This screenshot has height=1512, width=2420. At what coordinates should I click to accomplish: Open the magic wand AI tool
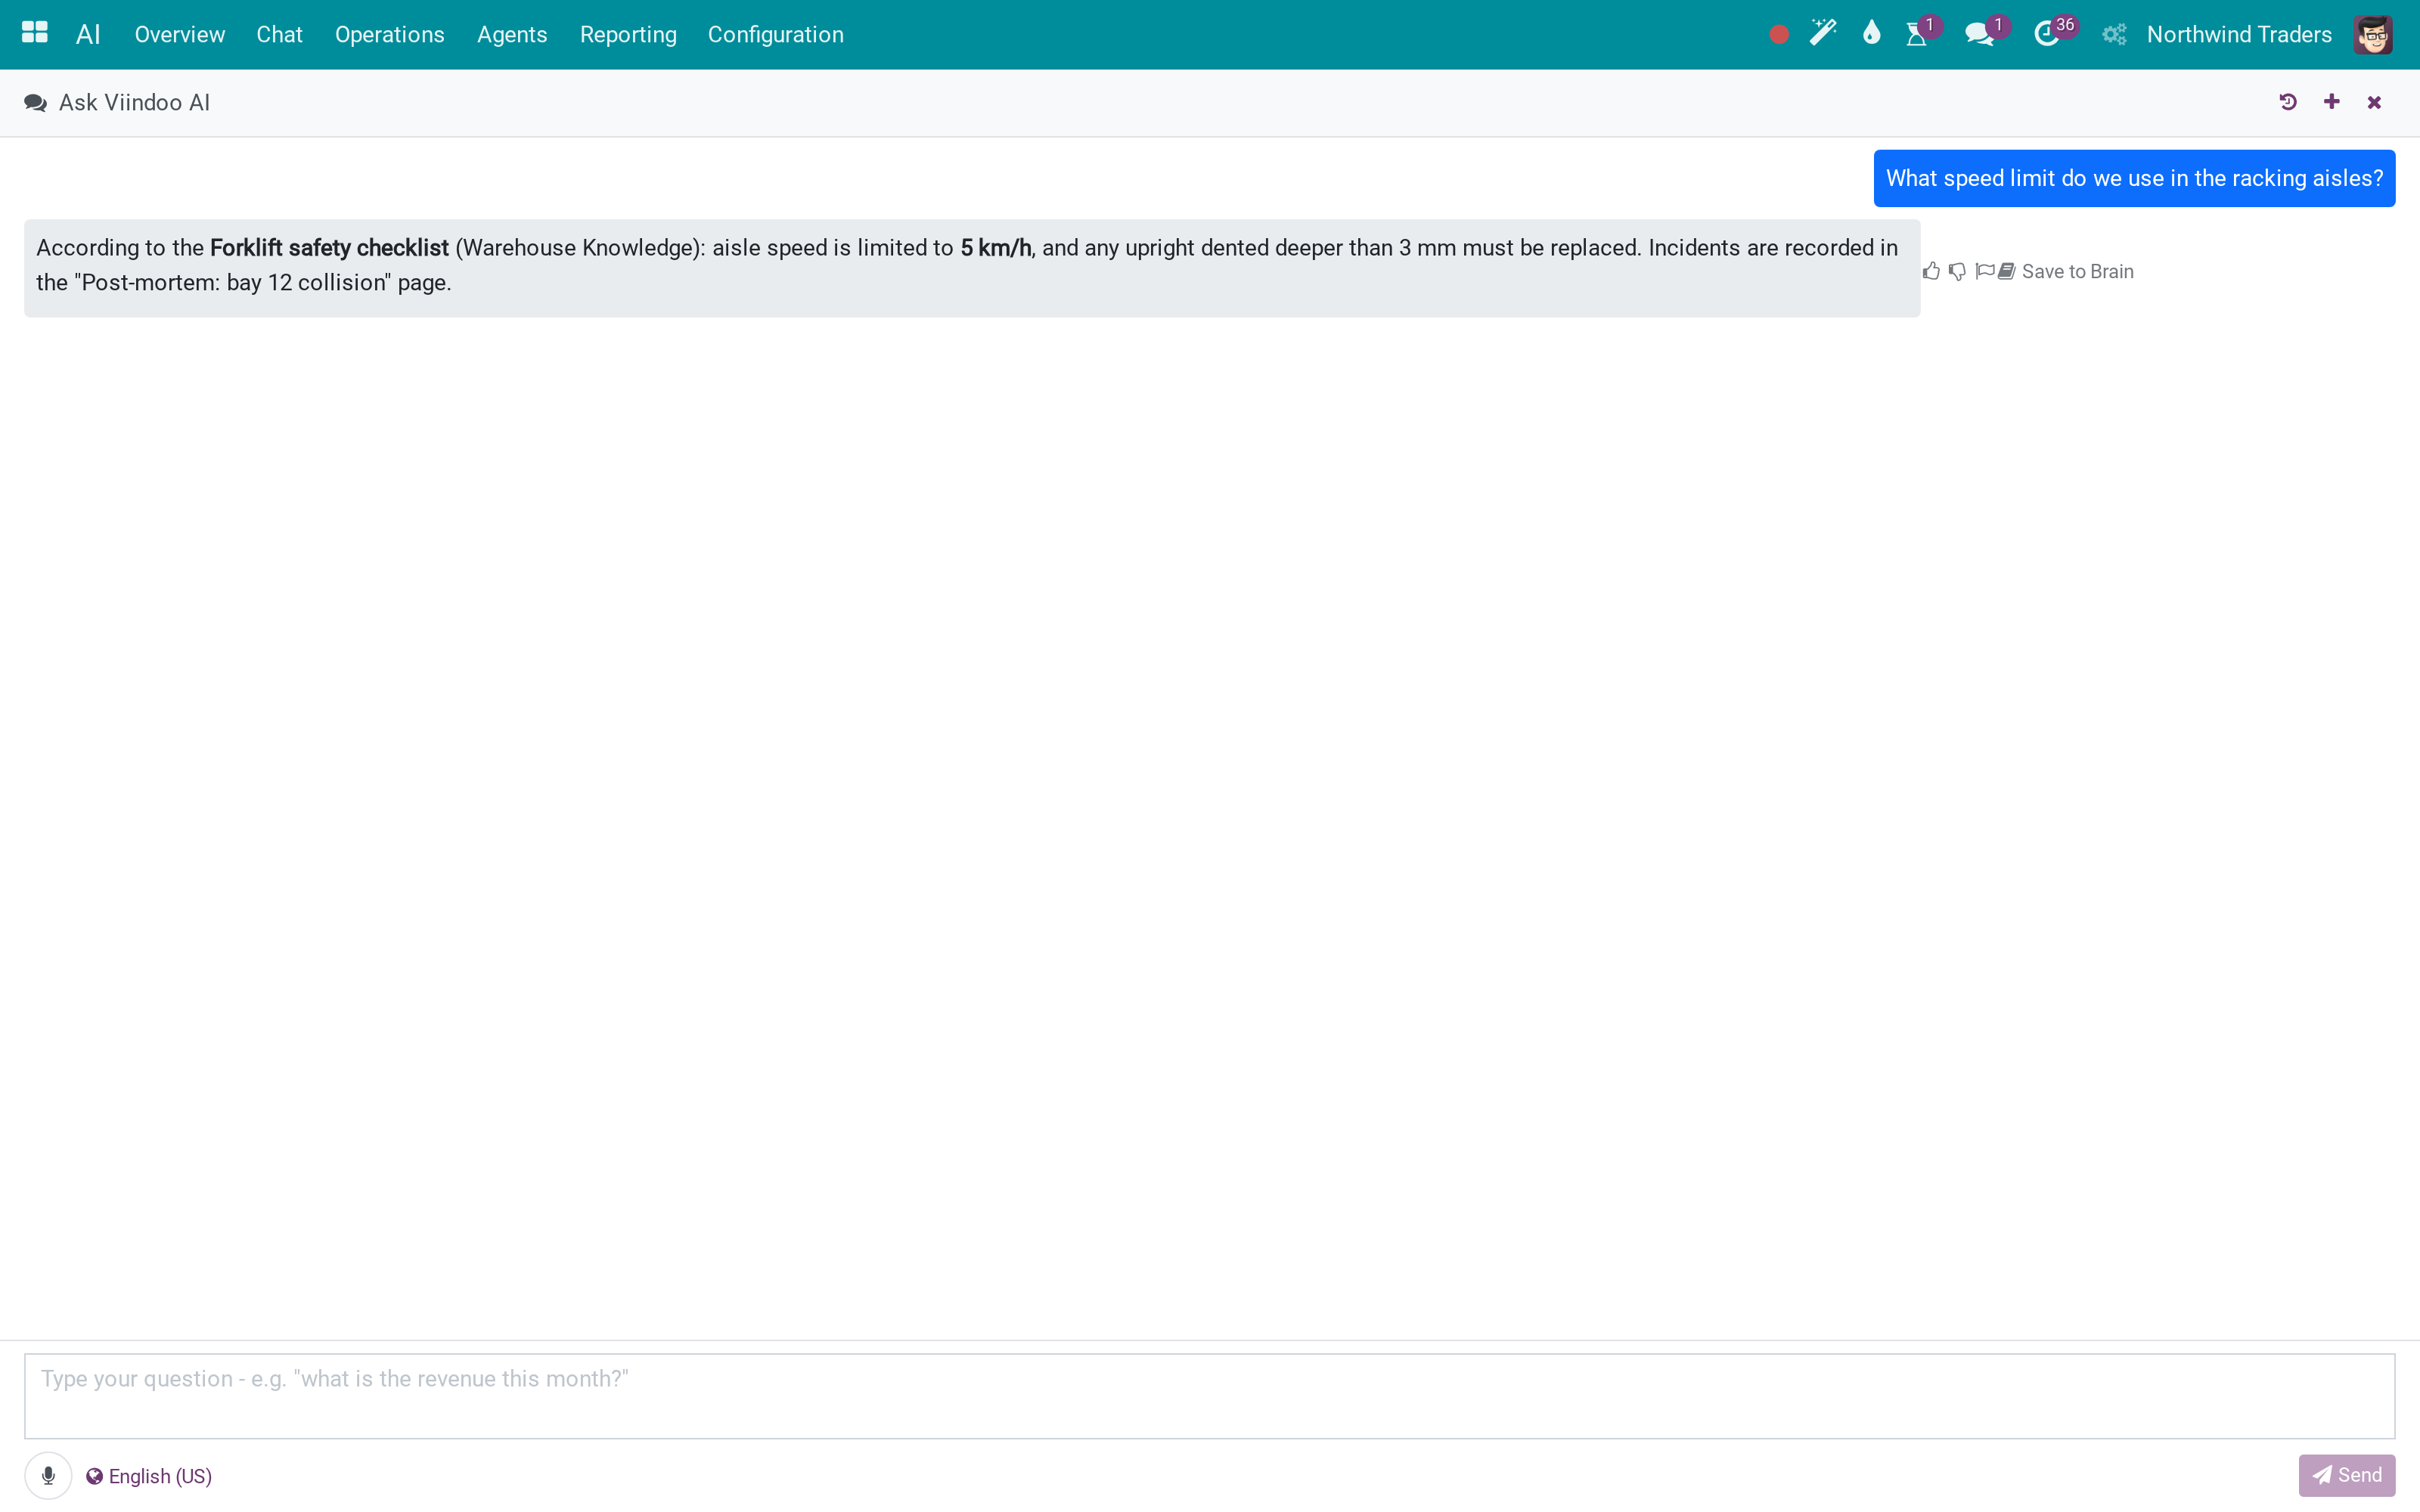point(1823,34)
